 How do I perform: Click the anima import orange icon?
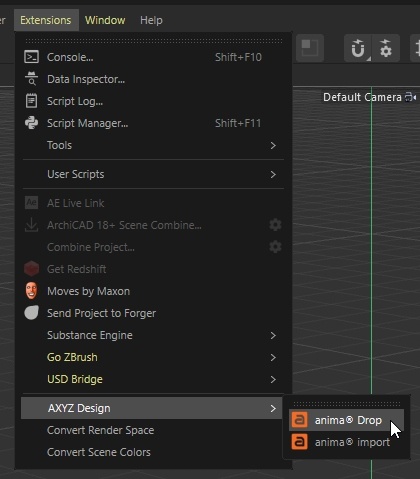[x=299, y=442]
